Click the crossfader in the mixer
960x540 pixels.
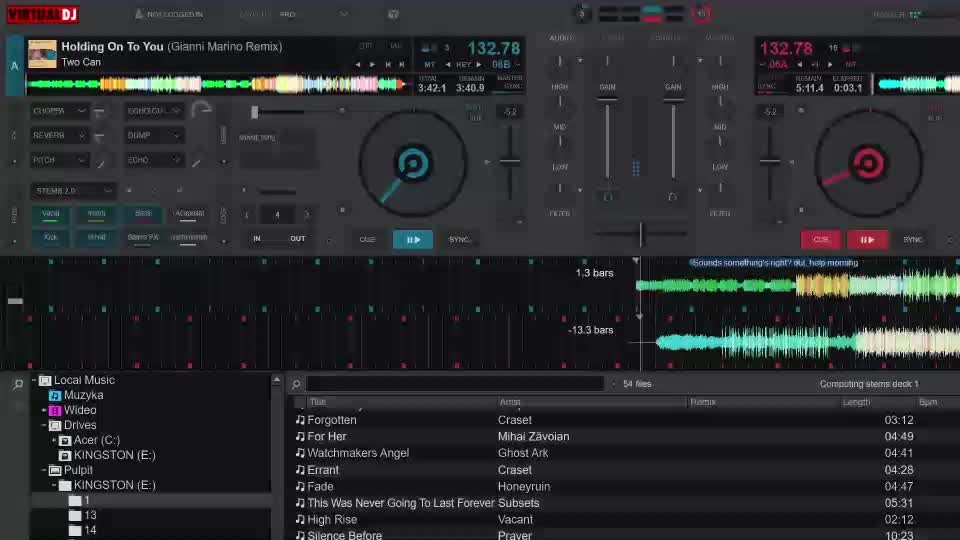pyautogui.click(x=641, y=233)
